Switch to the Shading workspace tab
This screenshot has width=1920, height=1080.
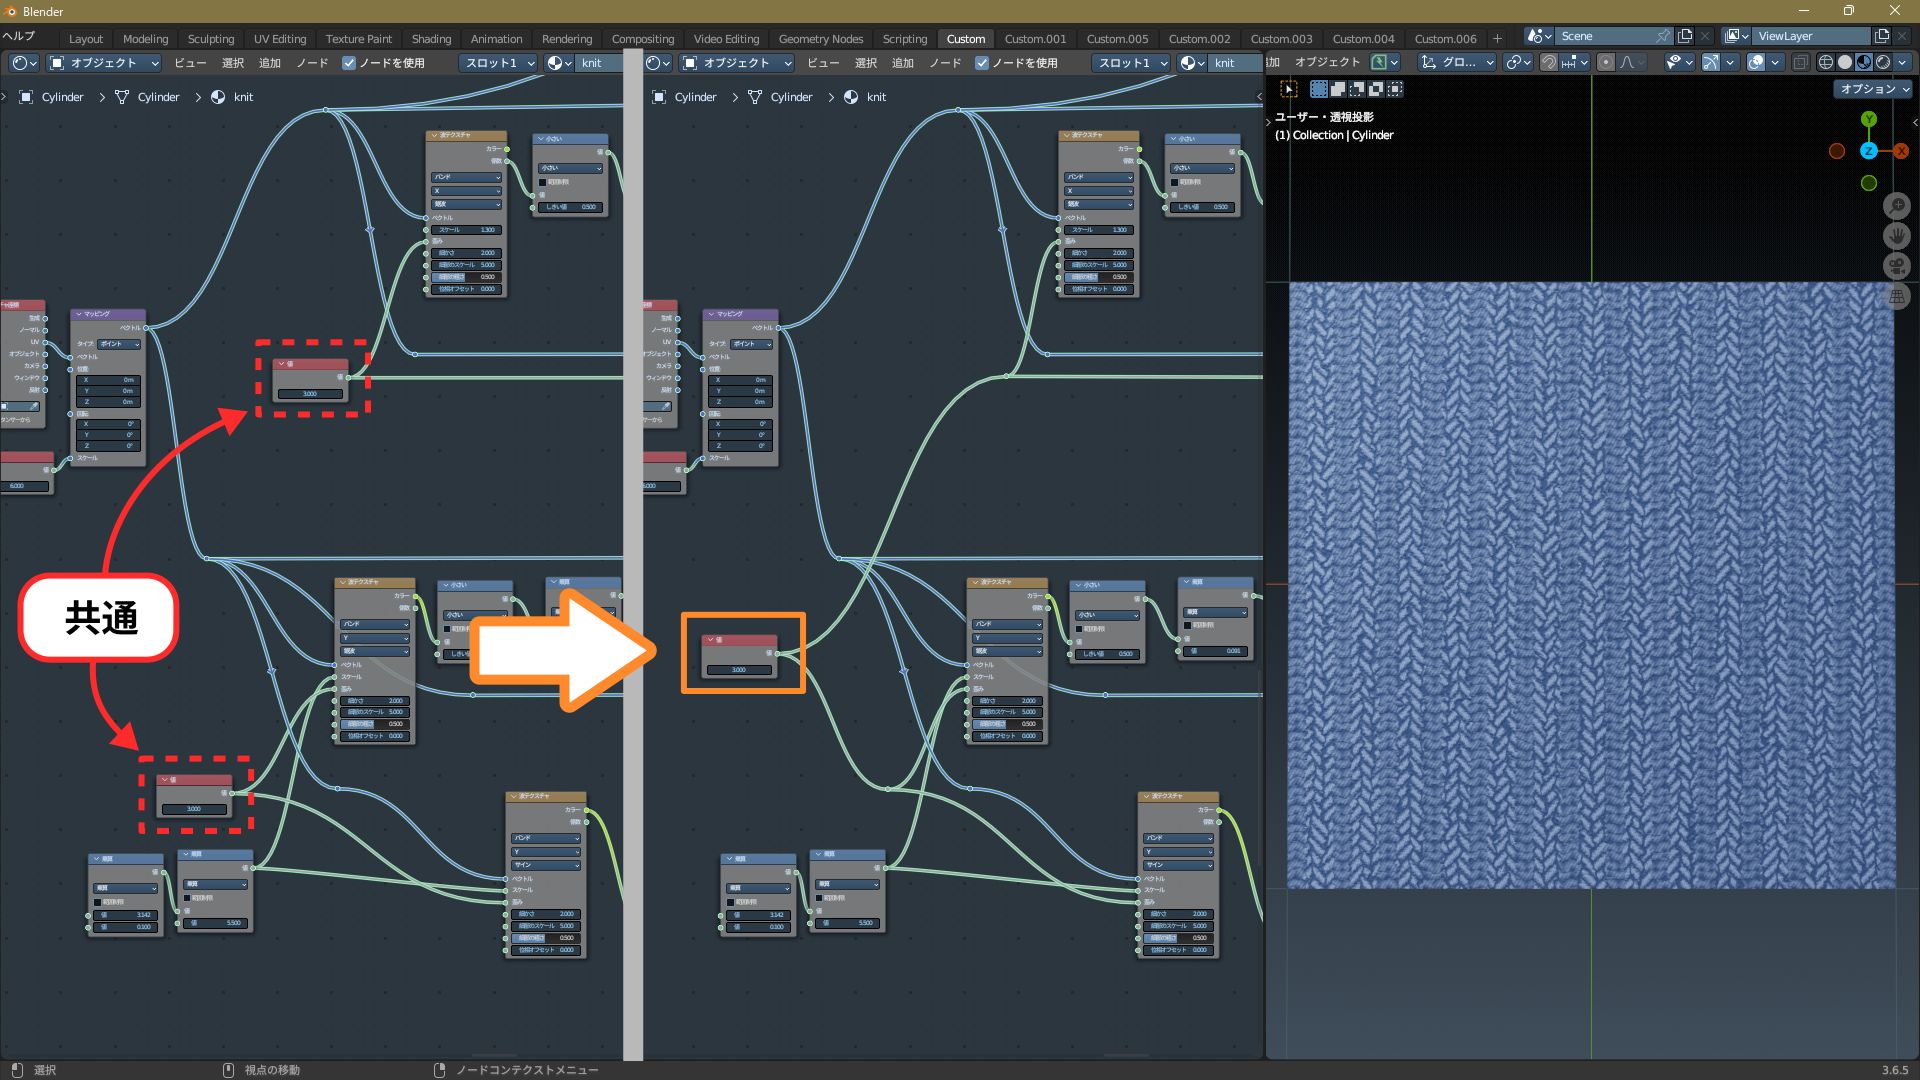(x=431, y=39)
